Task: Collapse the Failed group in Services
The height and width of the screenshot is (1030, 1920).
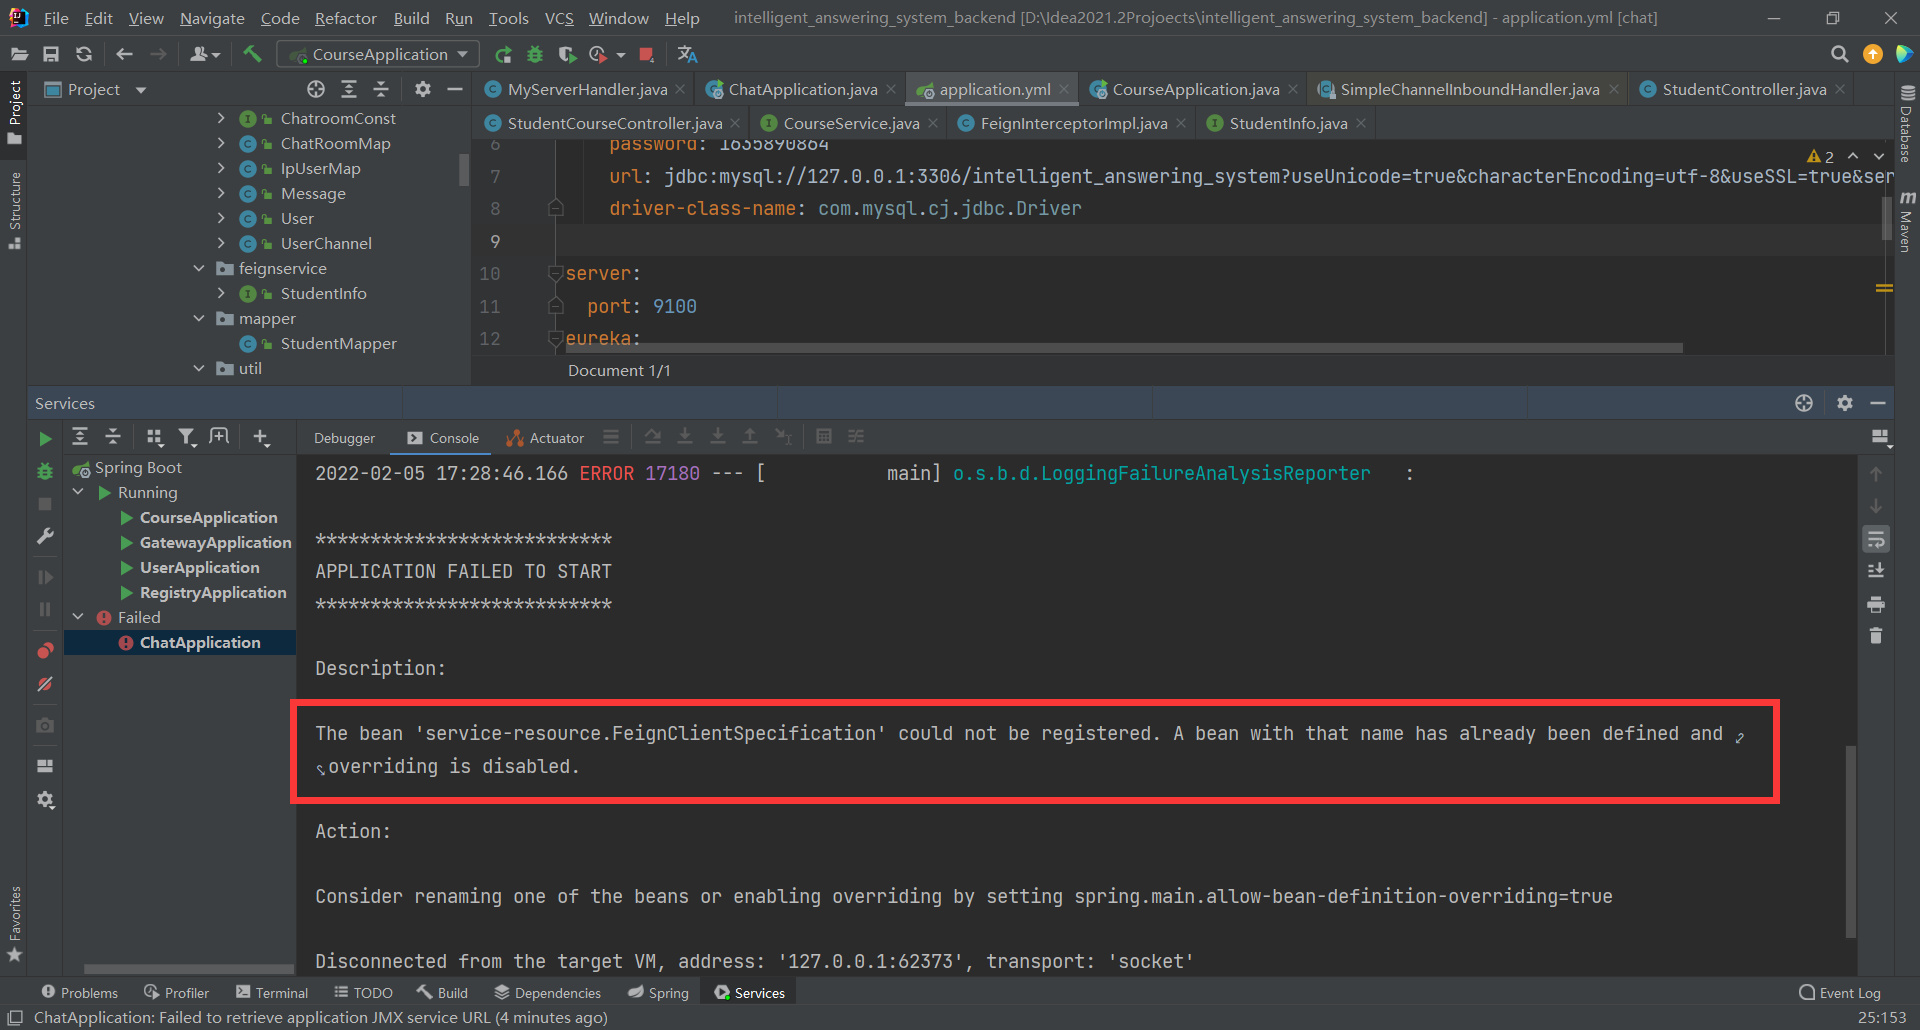Action: tap(78, 617)
